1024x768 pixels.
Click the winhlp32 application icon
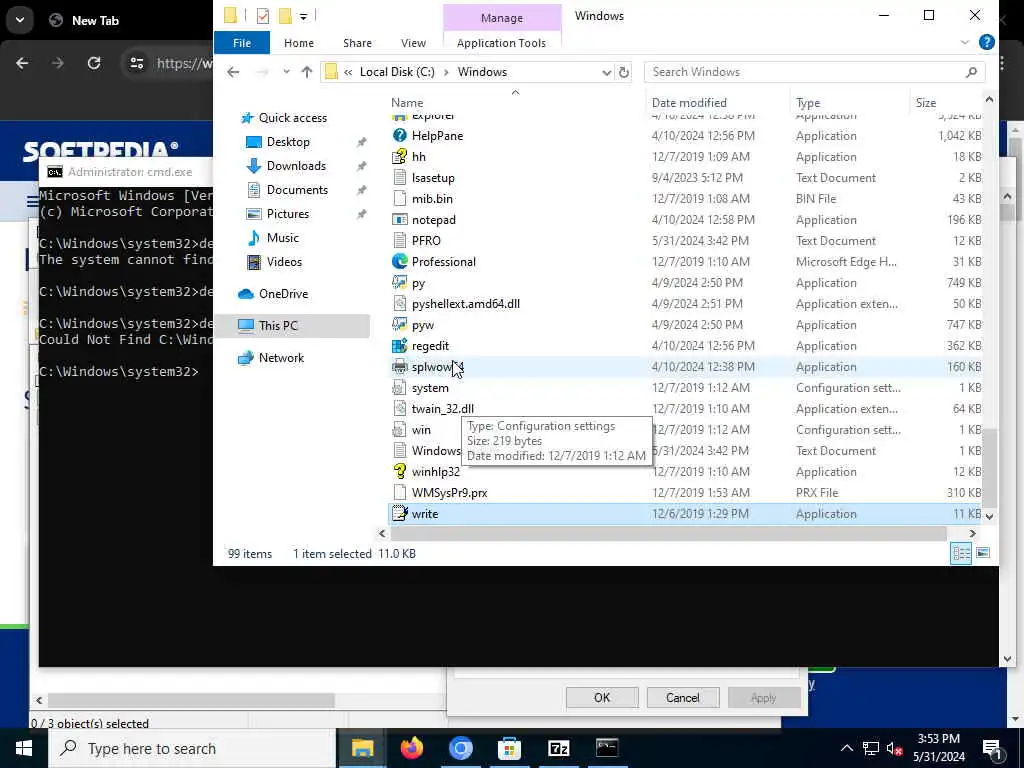400,472
